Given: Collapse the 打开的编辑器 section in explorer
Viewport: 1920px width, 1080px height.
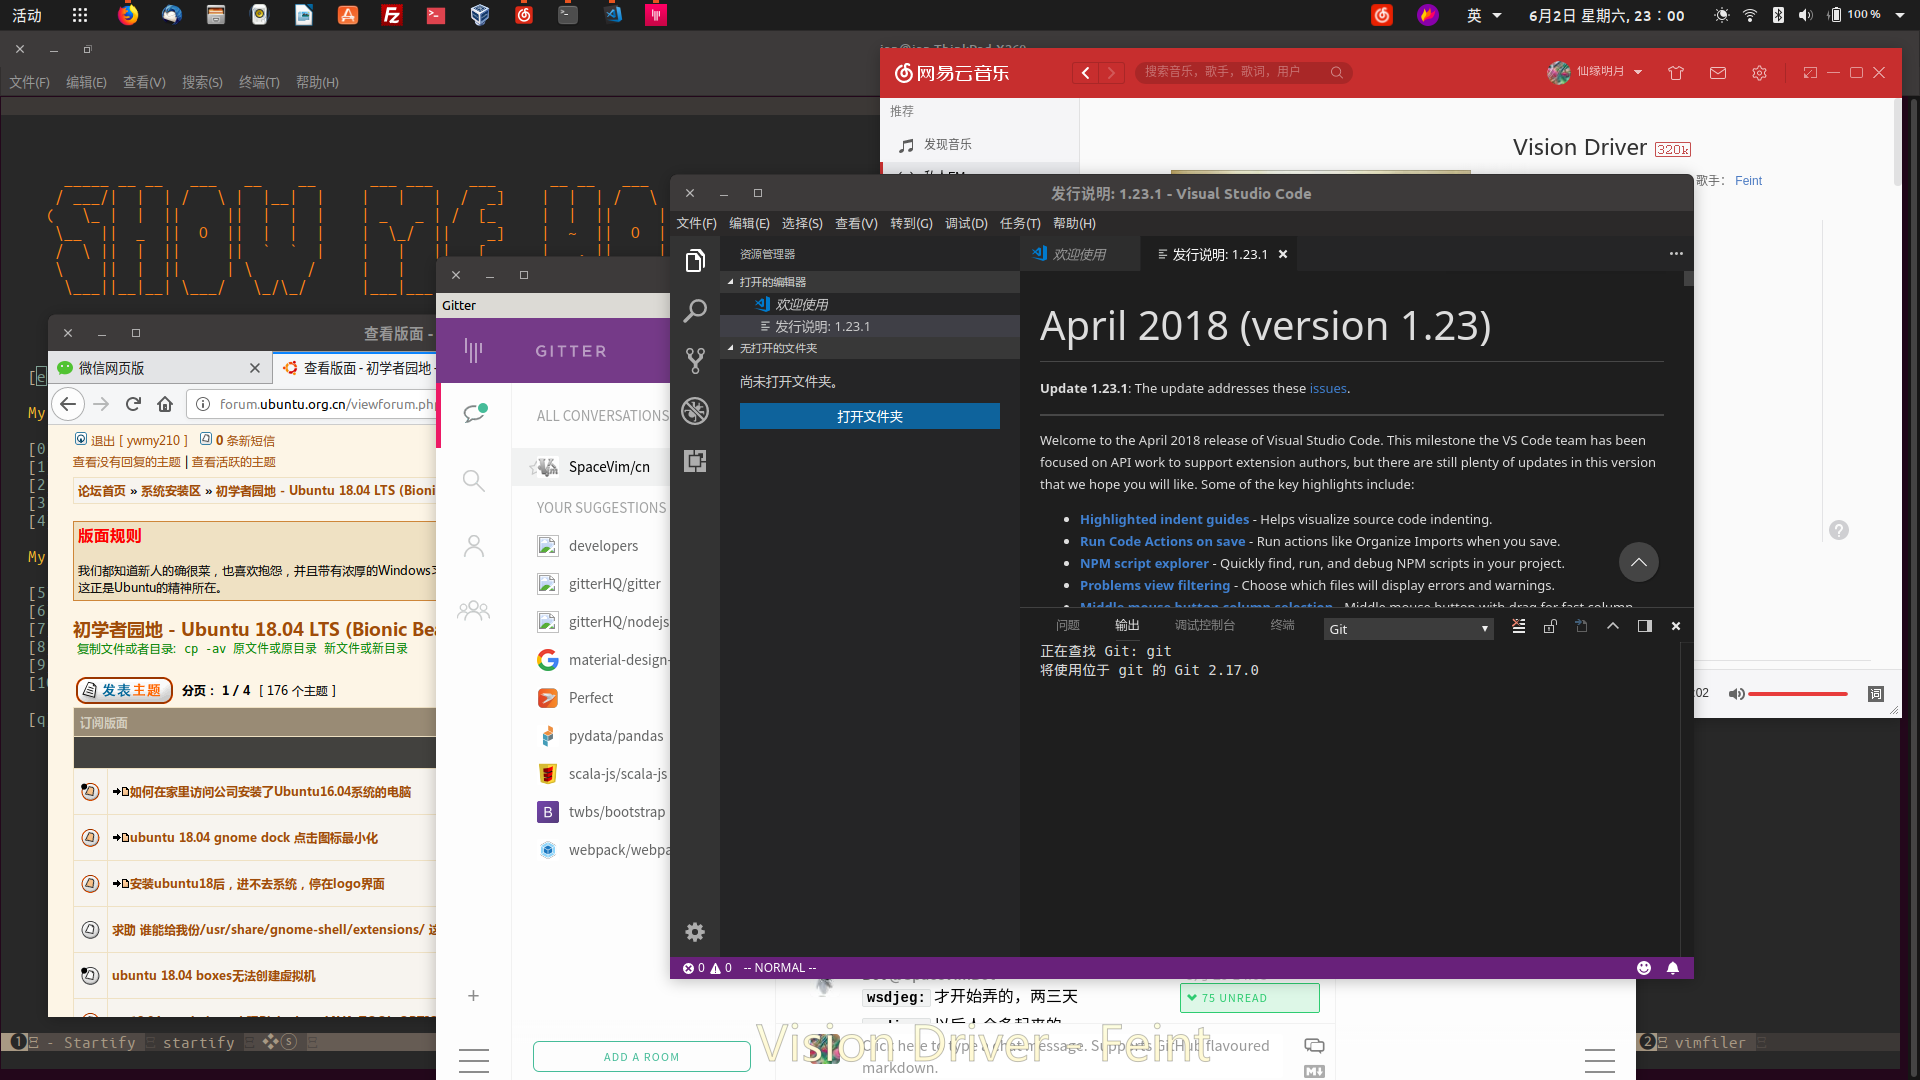Looking at the screenshot, I should (870, 282).
